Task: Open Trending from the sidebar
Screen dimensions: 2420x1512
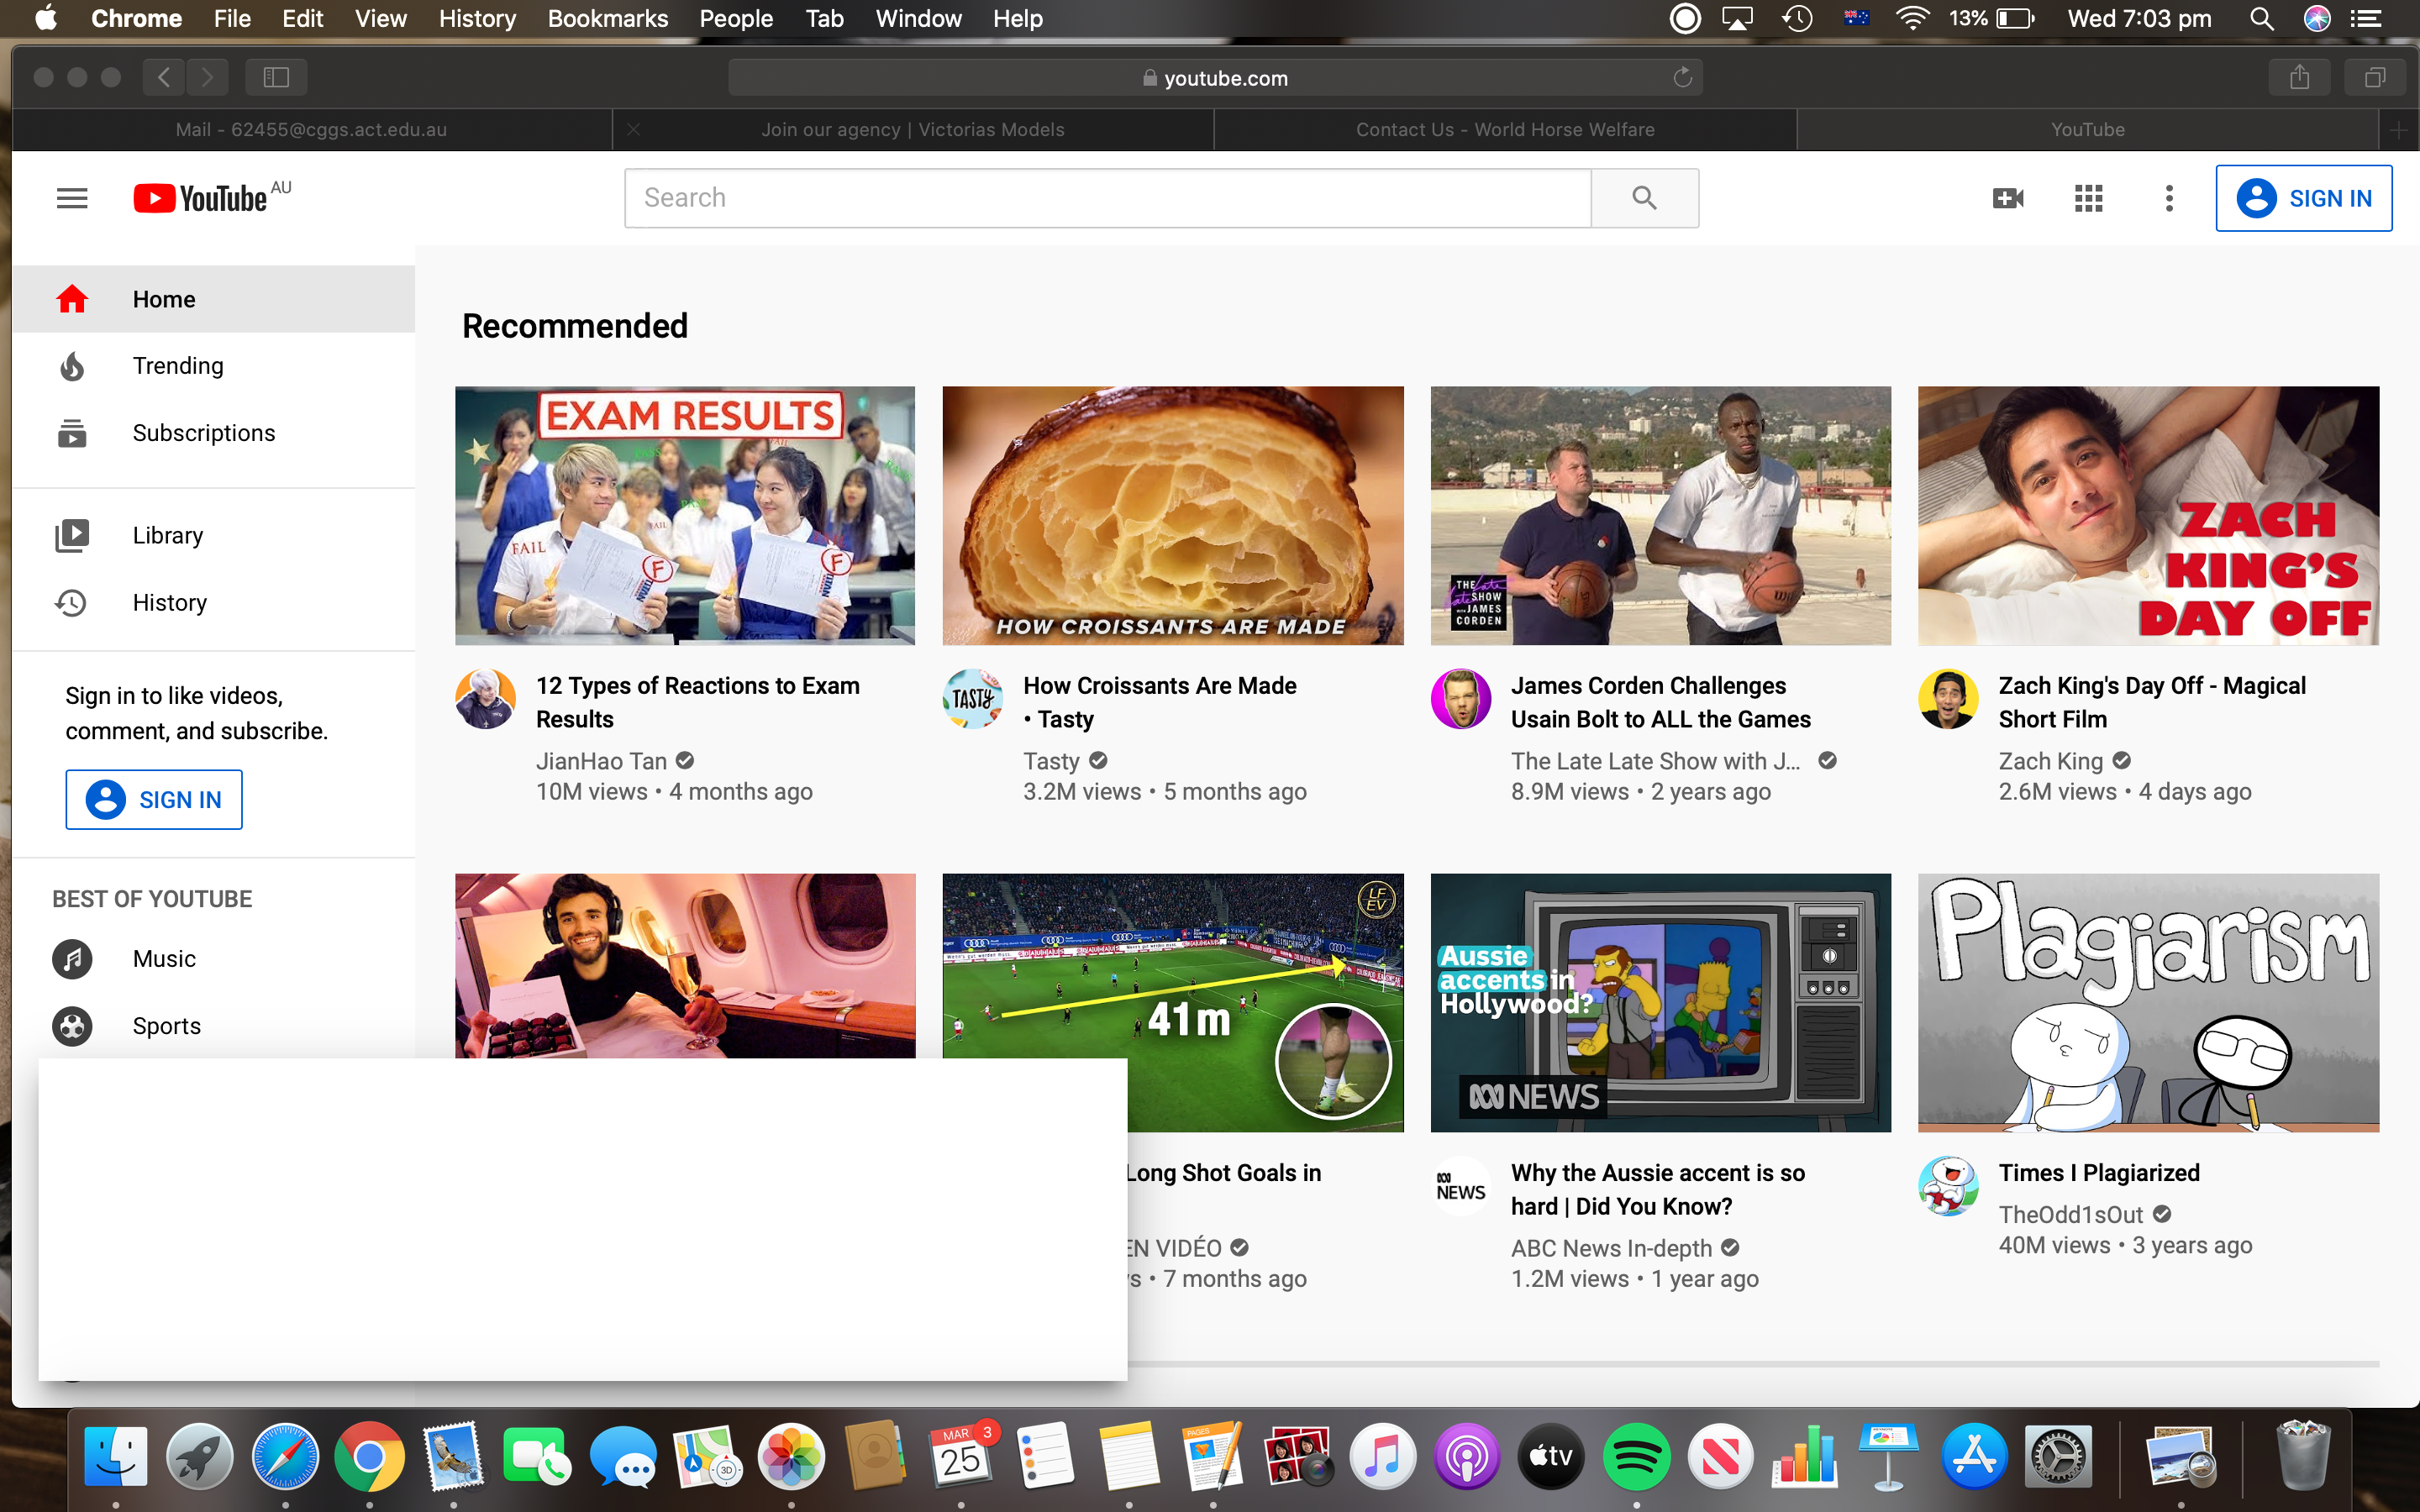Action: click(x=178, y=366)
